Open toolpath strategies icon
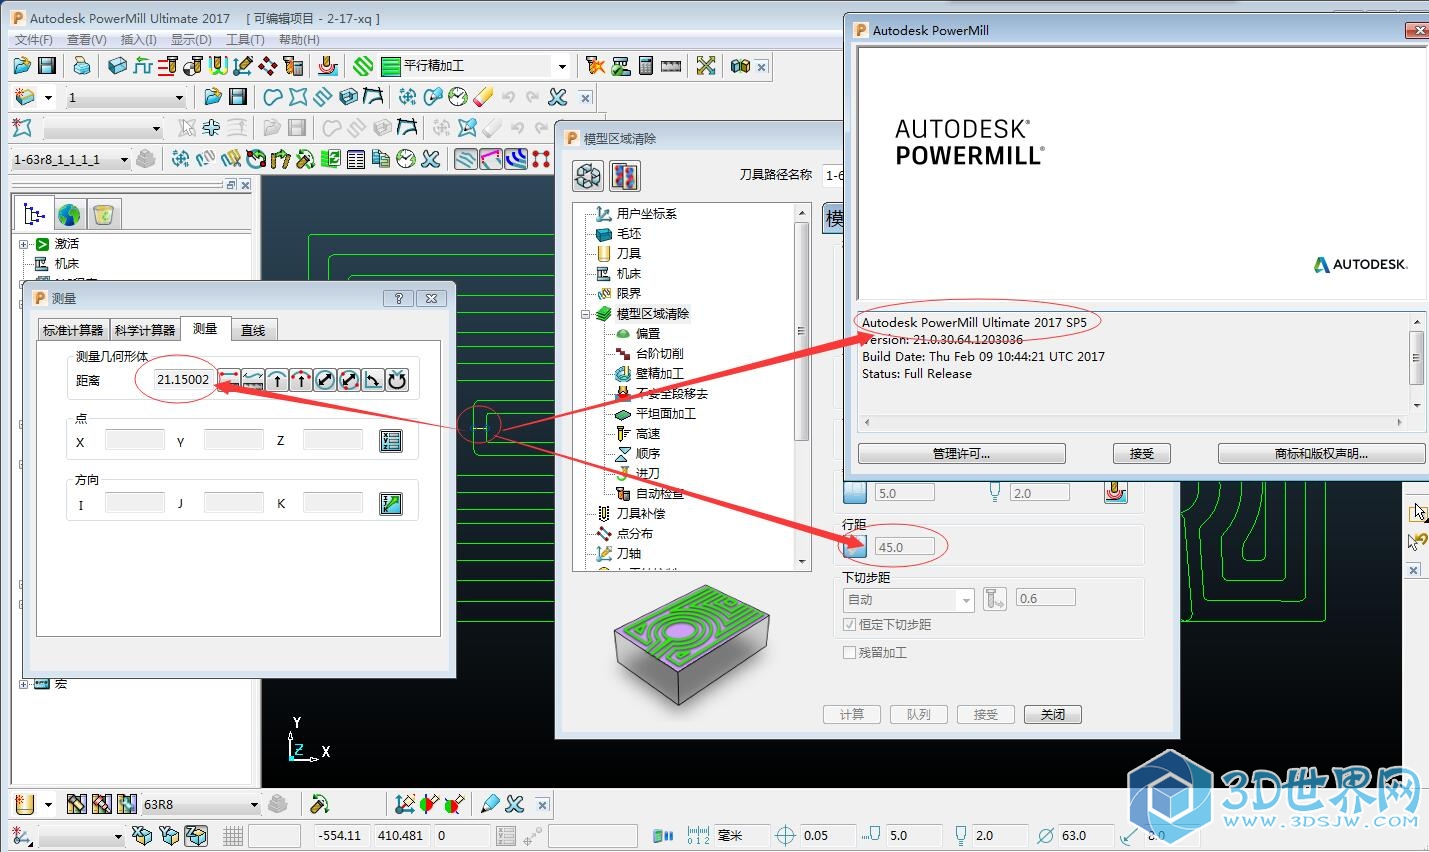 click(363, 66)
